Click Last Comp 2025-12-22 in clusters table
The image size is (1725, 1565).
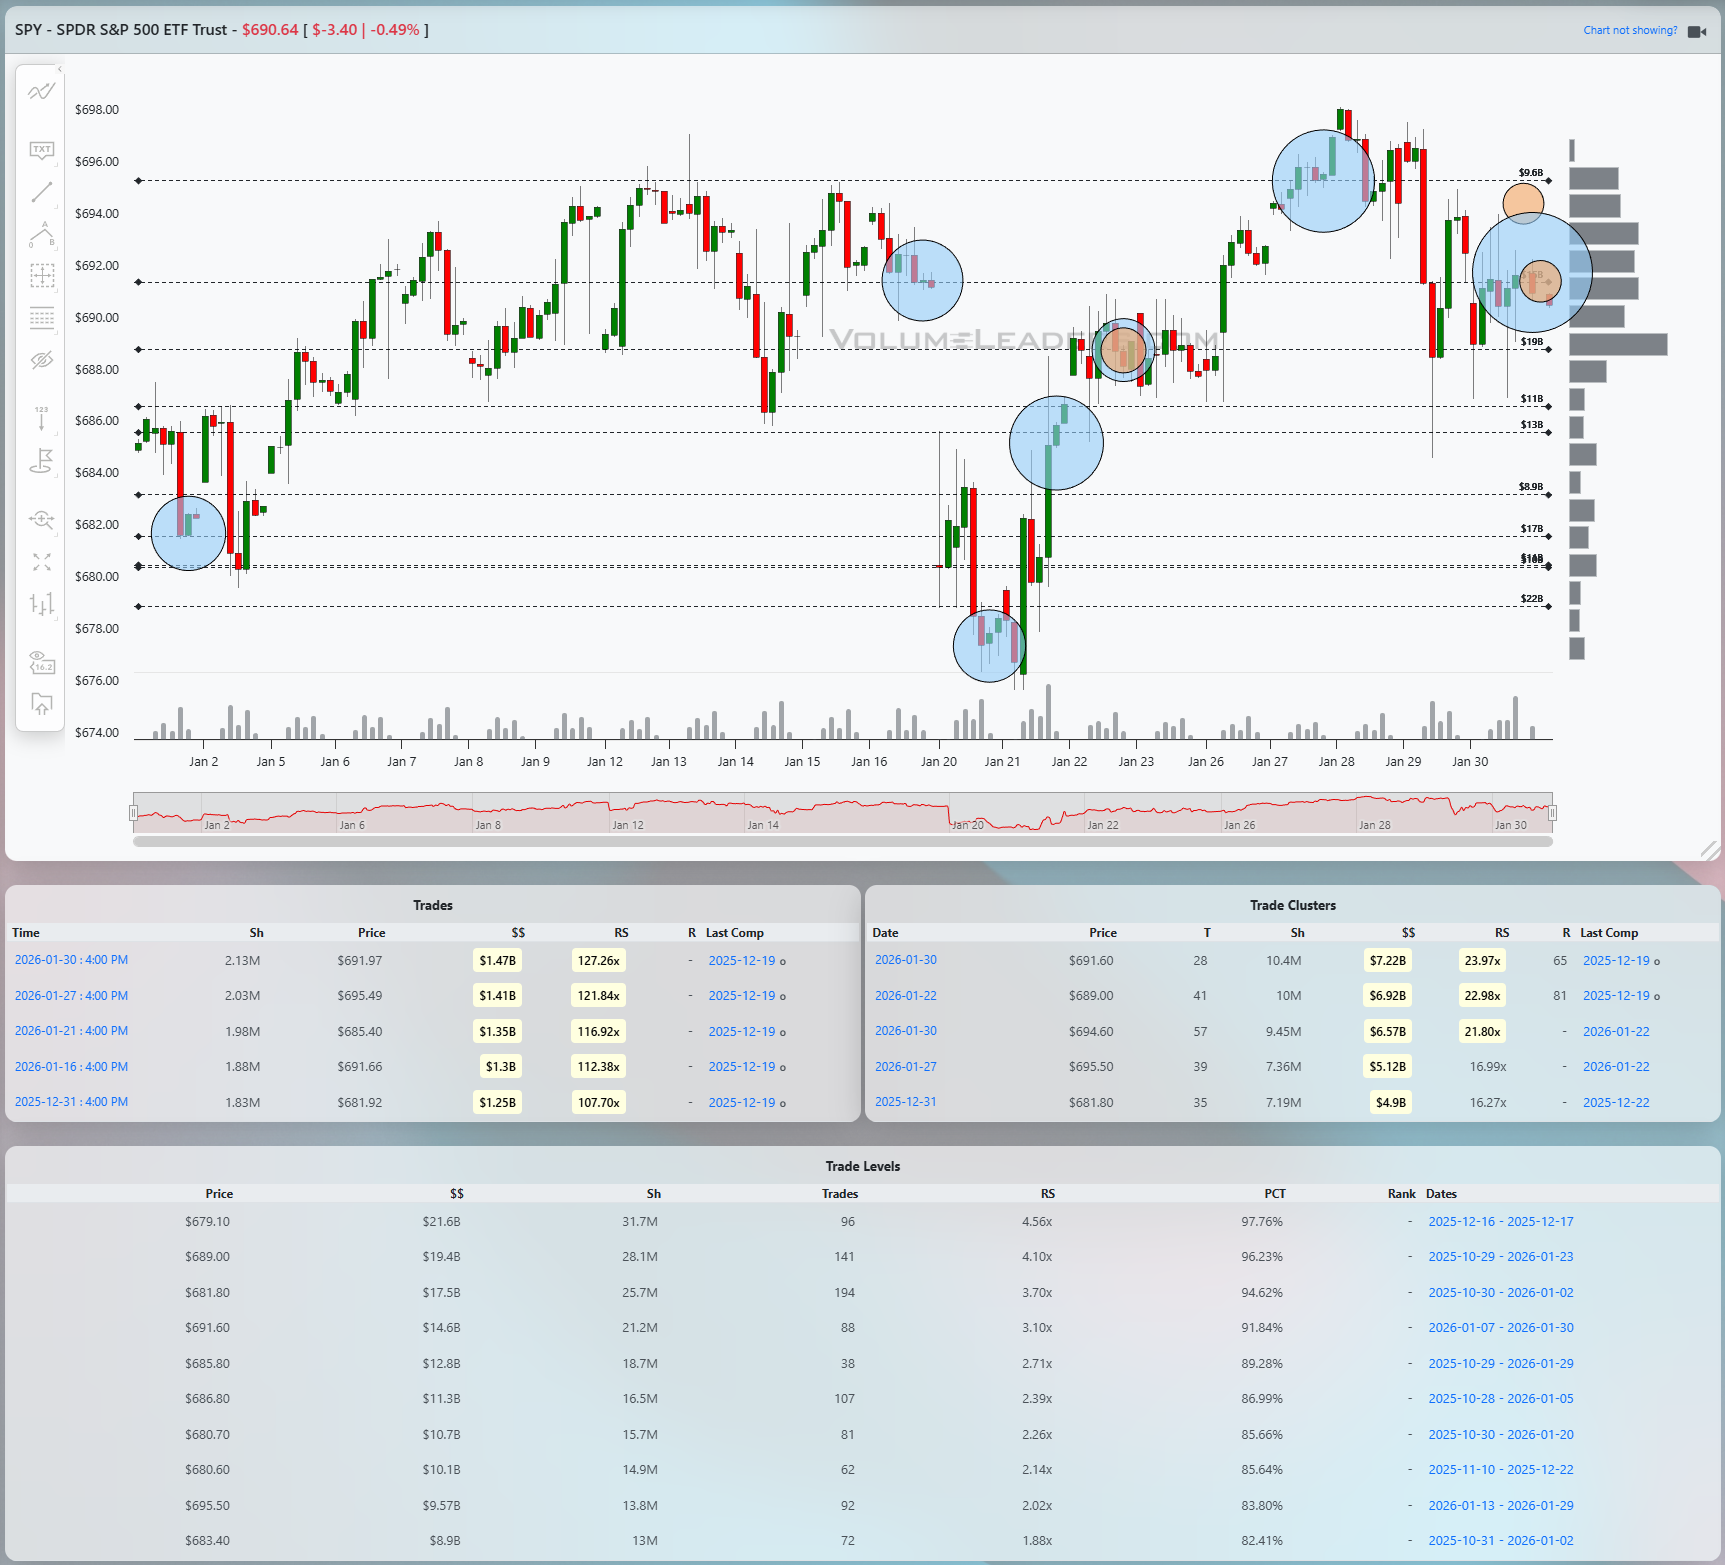(1616, 1103)
